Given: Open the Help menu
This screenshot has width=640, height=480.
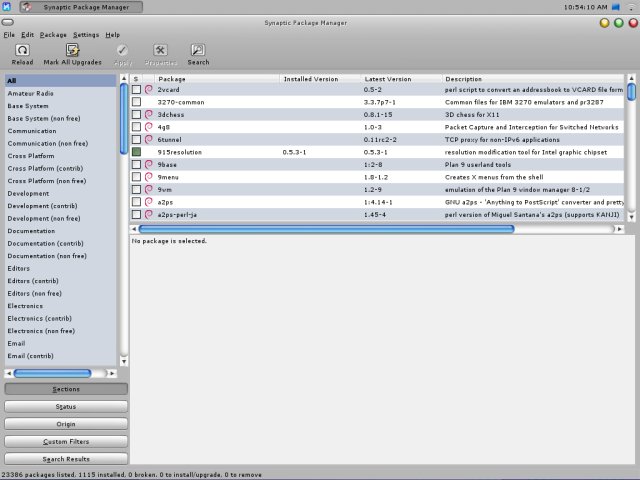Looking at the screenshot, I should 113,35.
